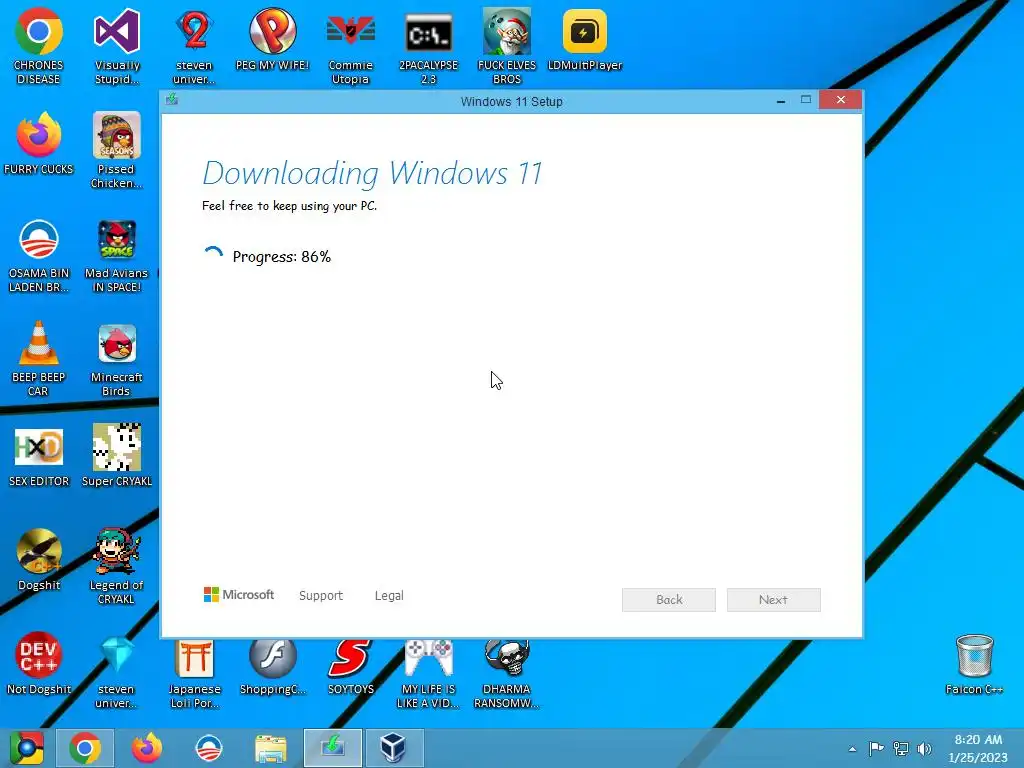Select the BEEP BEEP CAR cone icon
Screen dimensions: 1024x768
click(x=39, y=358)
